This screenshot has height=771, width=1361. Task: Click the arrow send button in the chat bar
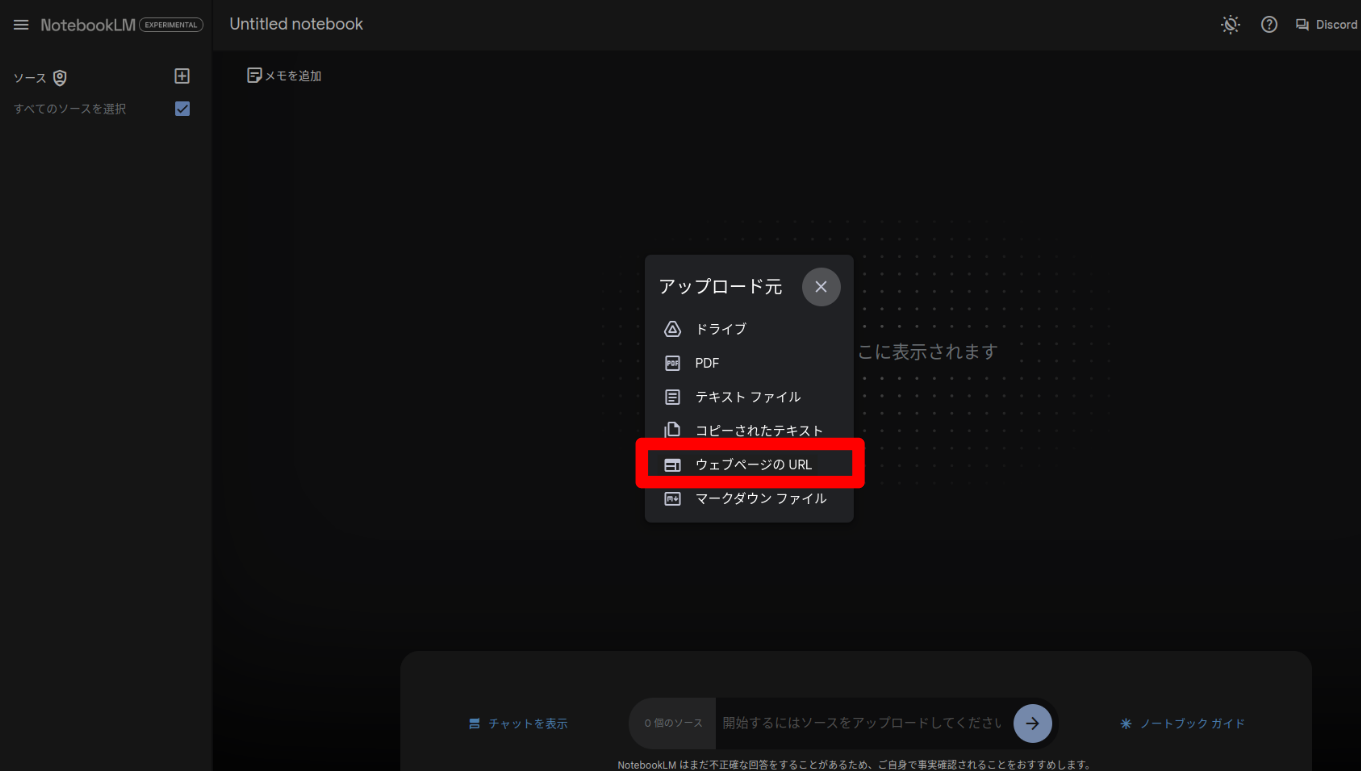tap(1032, 723)
